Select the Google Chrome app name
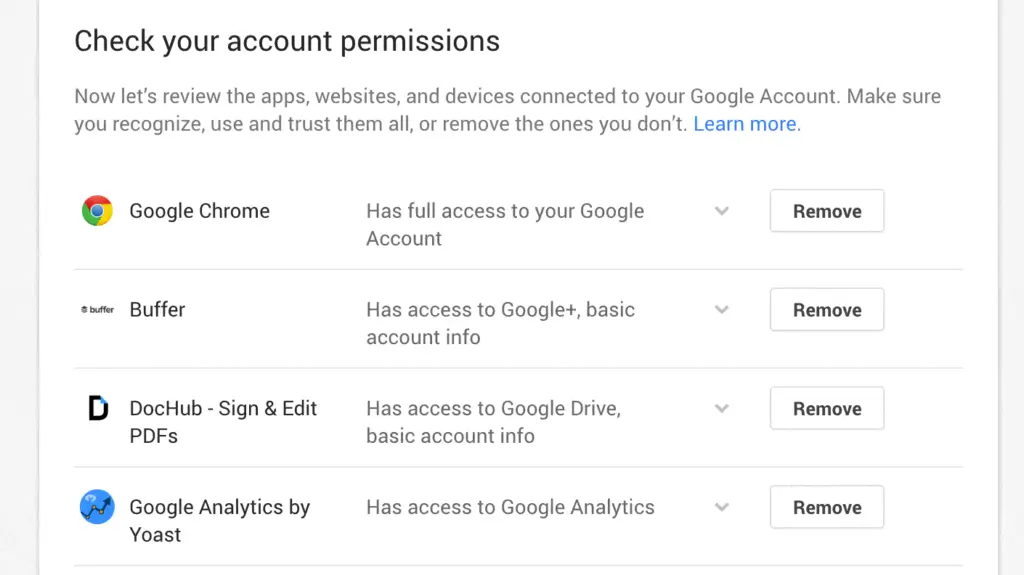This screenshot has height=575, width=1024. click(199, 211)
